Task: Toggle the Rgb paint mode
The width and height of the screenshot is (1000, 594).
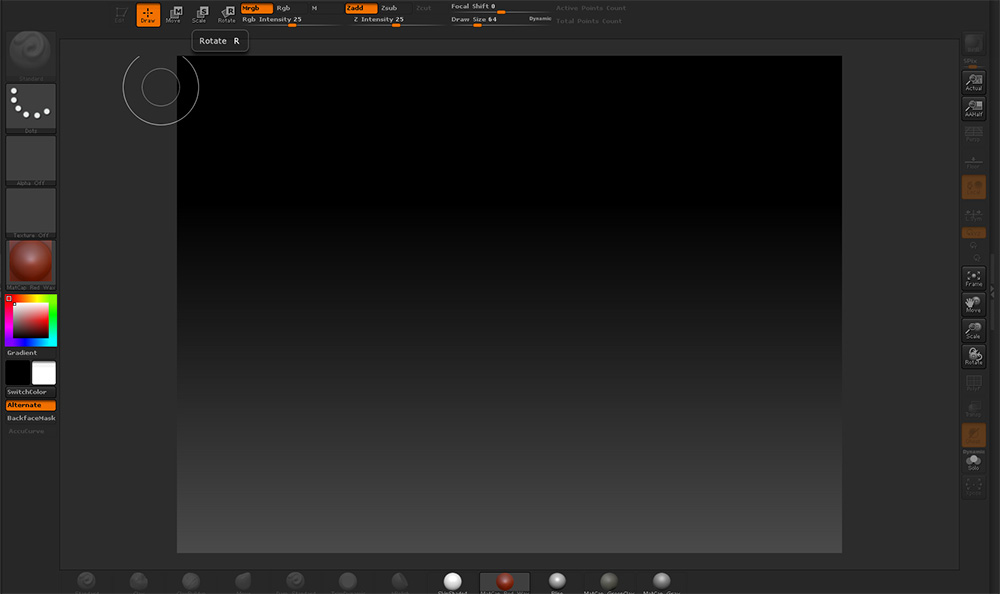Action: (283, 8)
